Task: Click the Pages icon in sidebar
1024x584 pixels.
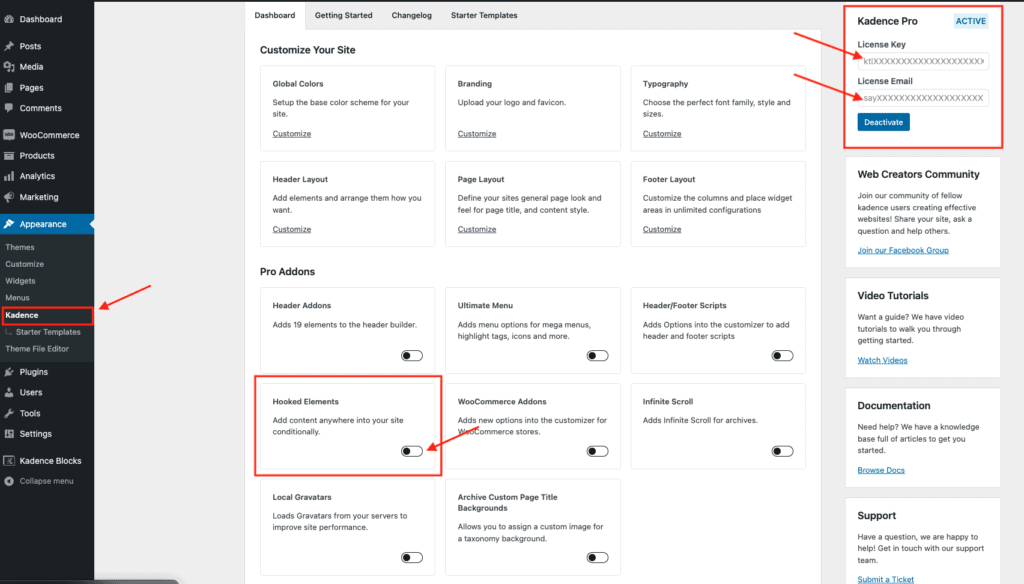Action: (x=9, y=88)
